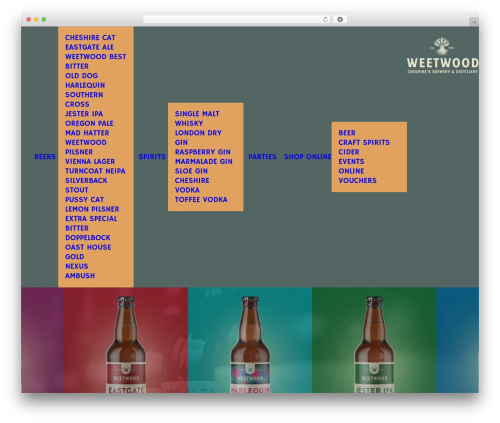Choose Vienna Lager

90,161
